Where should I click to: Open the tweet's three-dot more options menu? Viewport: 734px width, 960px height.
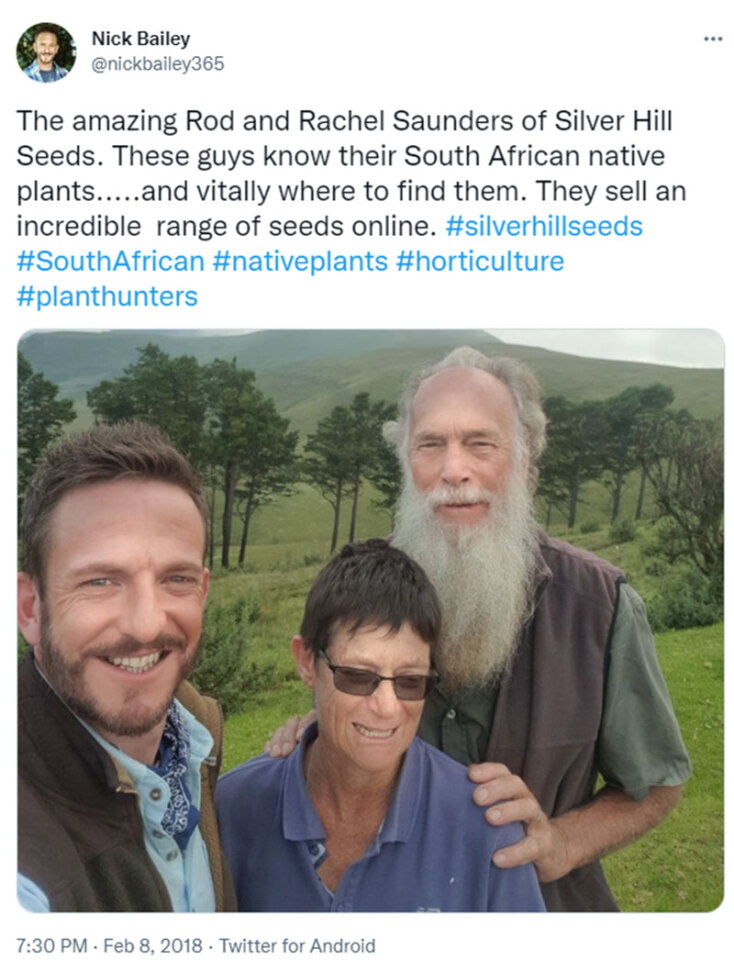[x=712, y=39]
